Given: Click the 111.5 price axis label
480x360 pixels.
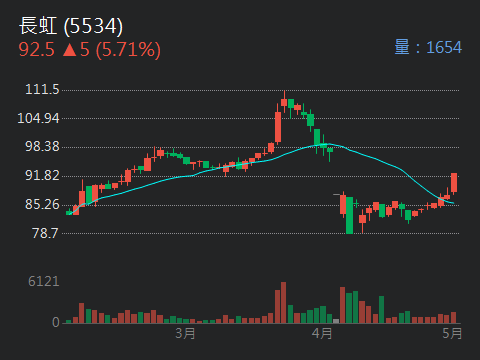Looking at the screenshot, I should point(42,89).
